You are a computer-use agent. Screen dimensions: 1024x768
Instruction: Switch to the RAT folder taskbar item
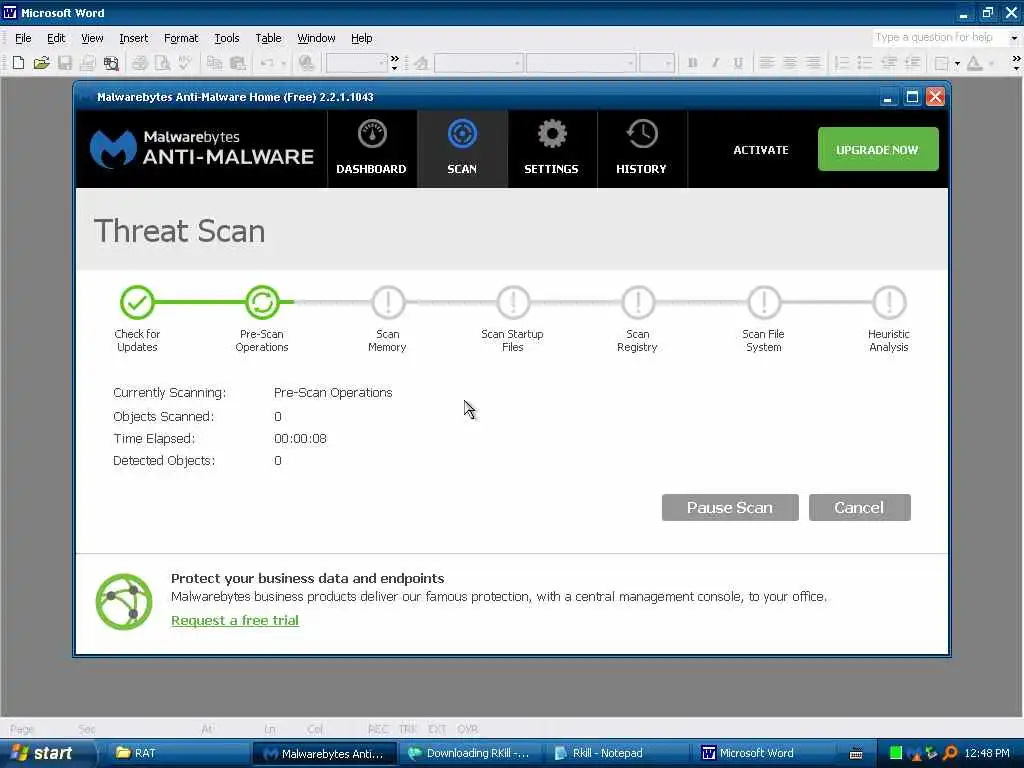pos(179,754)
